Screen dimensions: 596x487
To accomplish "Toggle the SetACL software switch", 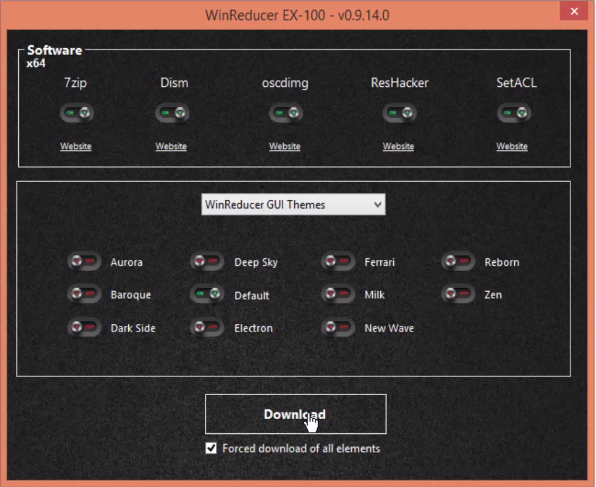I will (514, 113).
